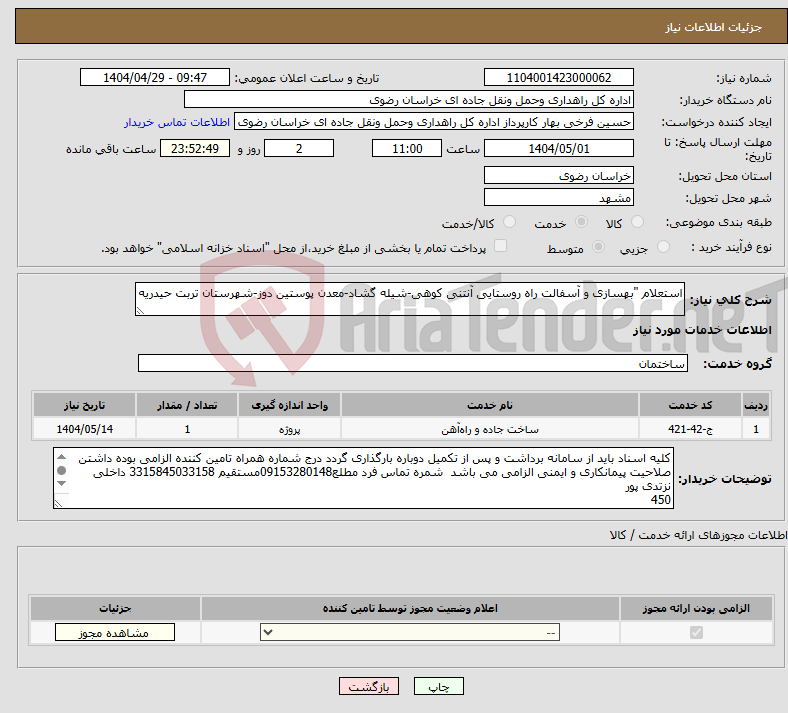Click the بازگشت back button

[x=368, y=686]
